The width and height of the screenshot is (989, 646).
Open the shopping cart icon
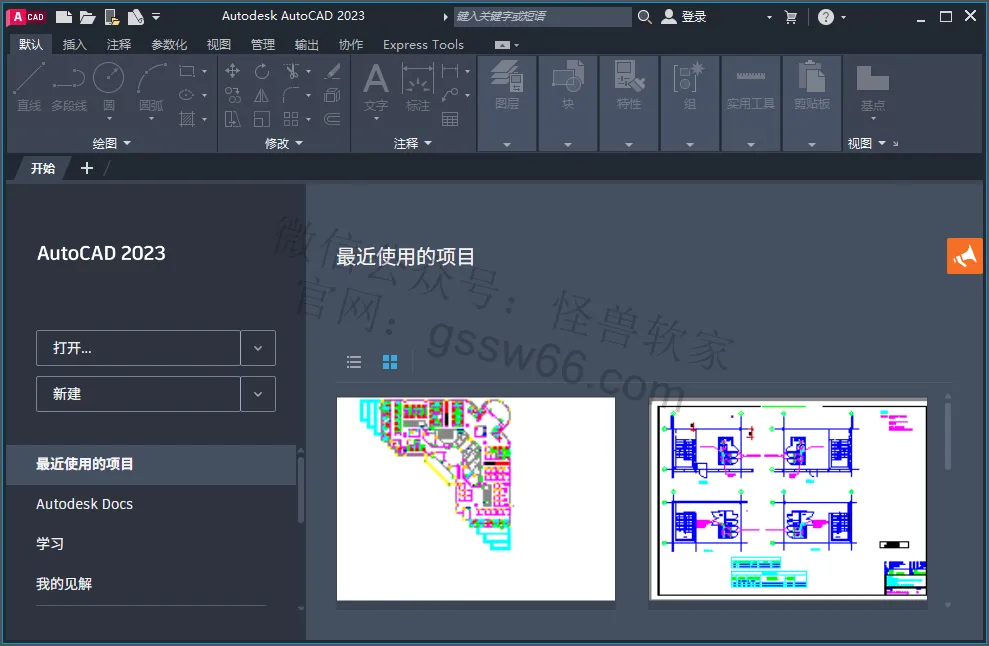click(790, 17)
